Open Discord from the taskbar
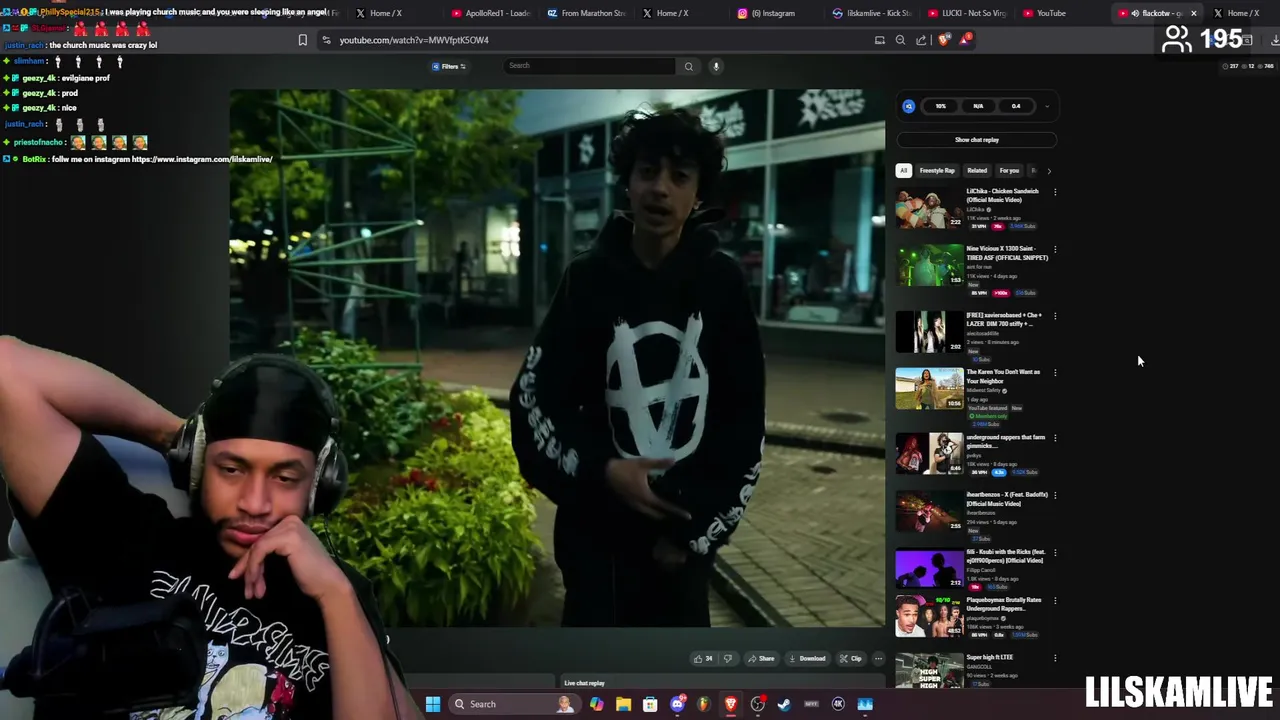The width and height of the screenshot is (1280, 720). [677, 704]
